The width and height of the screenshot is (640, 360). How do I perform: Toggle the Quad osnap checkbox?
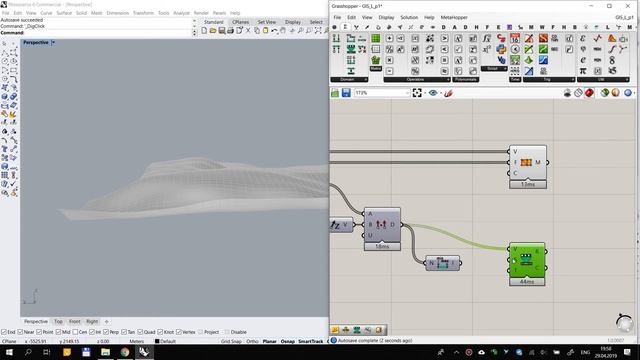(x=140, y=332)
